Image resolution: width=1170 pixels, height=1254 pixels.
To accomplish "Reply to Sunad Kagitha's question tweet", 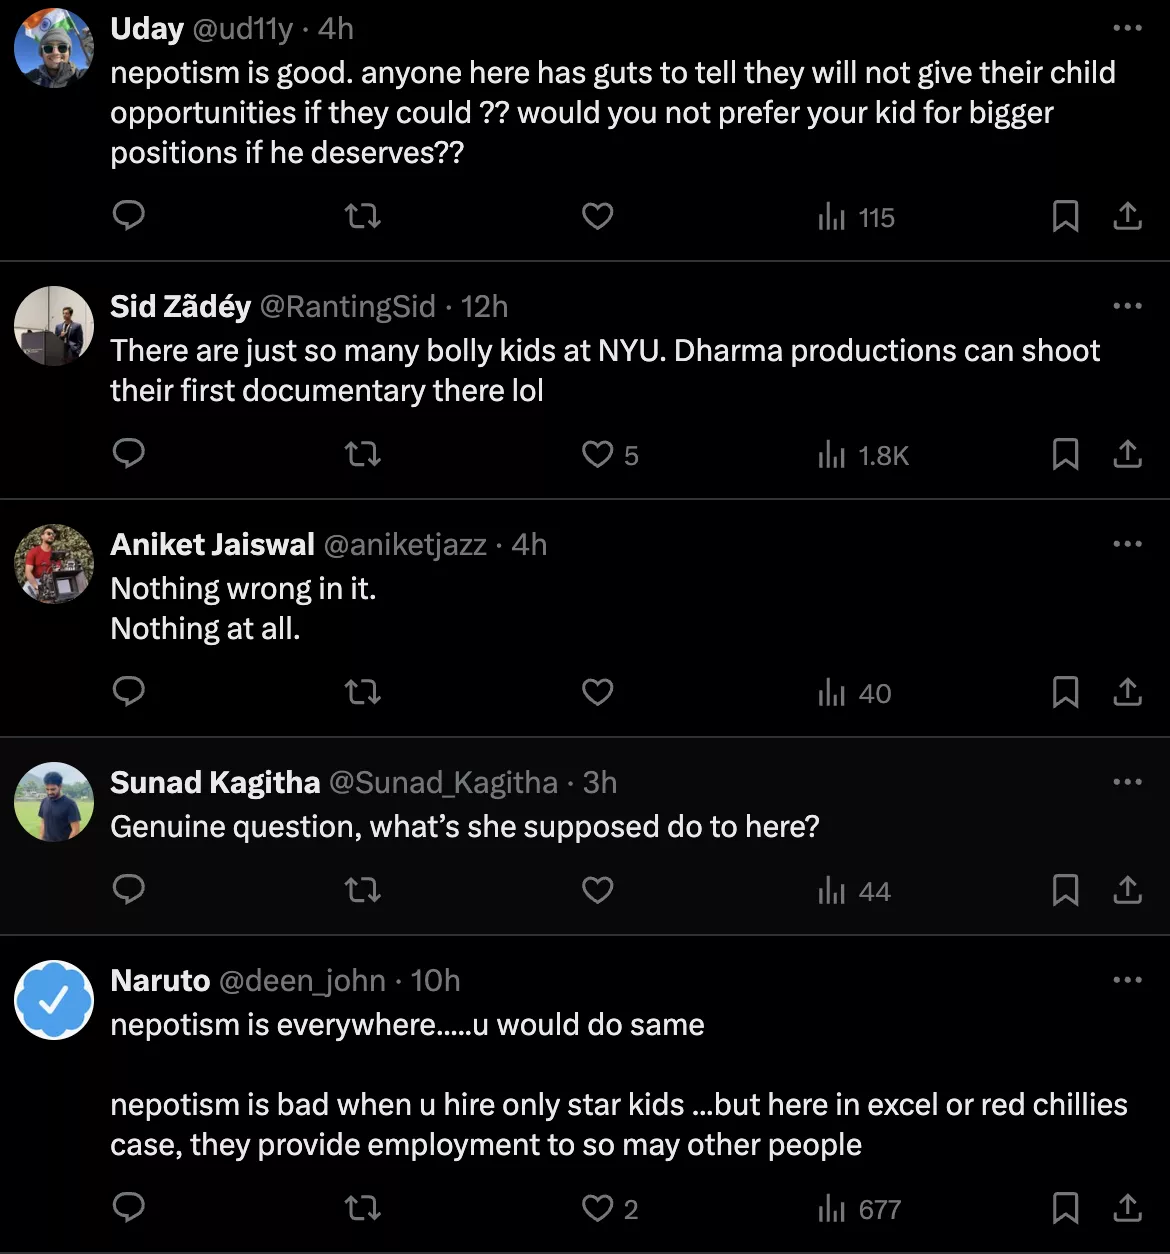I will point(128,890).
